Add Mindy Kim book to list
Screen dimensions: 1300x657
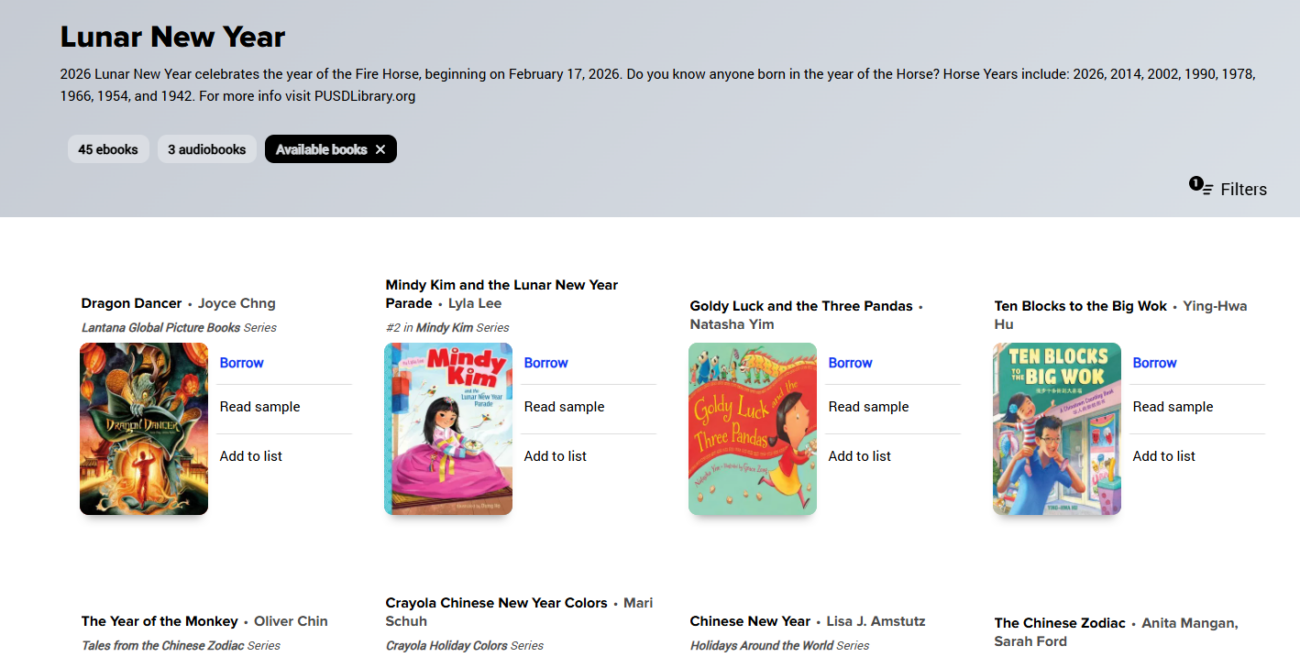pos(555,456)
